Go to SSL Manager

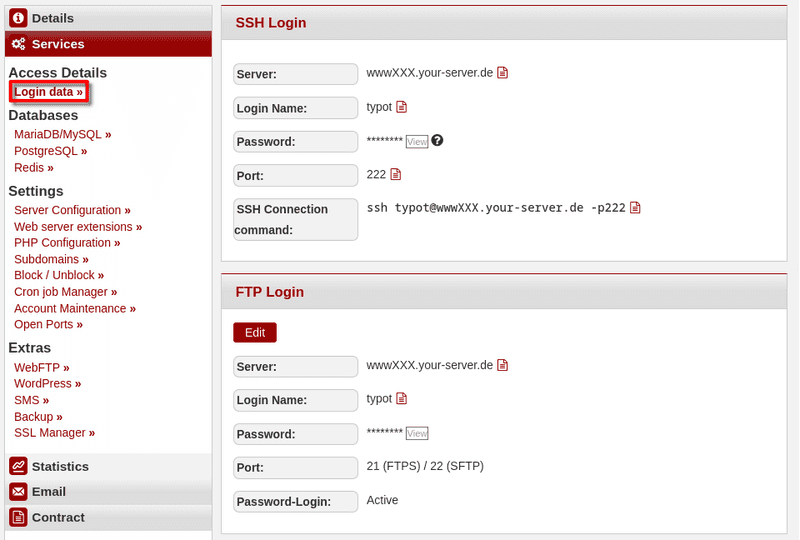(54, 433)
